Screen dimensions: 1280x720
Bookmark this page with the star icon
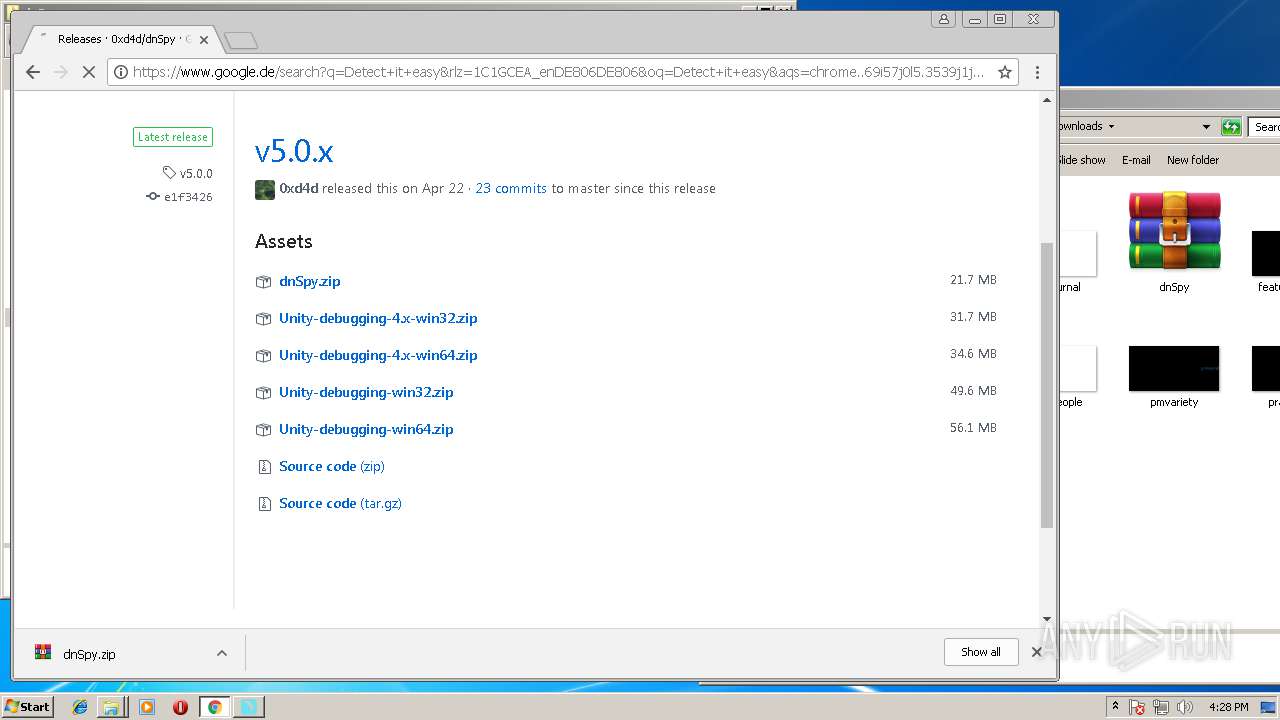click(x=1005, y=72)
